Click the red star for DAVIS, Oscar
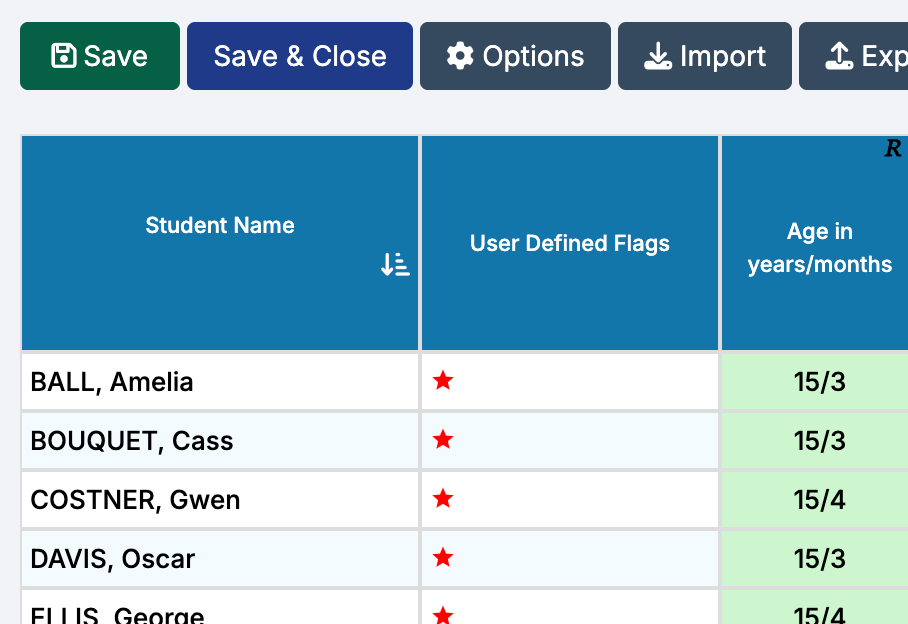Screen dimensions: 908x624 [443, 557]
